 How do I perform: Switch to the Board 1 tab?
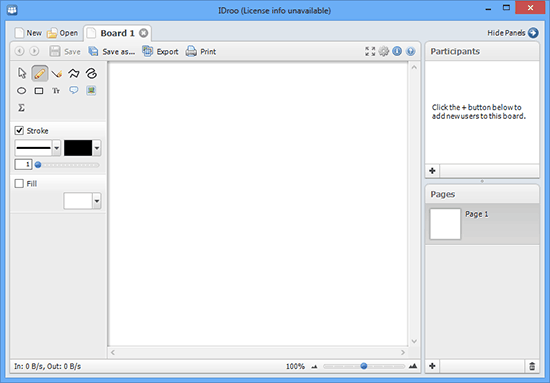tap(117, 33)
